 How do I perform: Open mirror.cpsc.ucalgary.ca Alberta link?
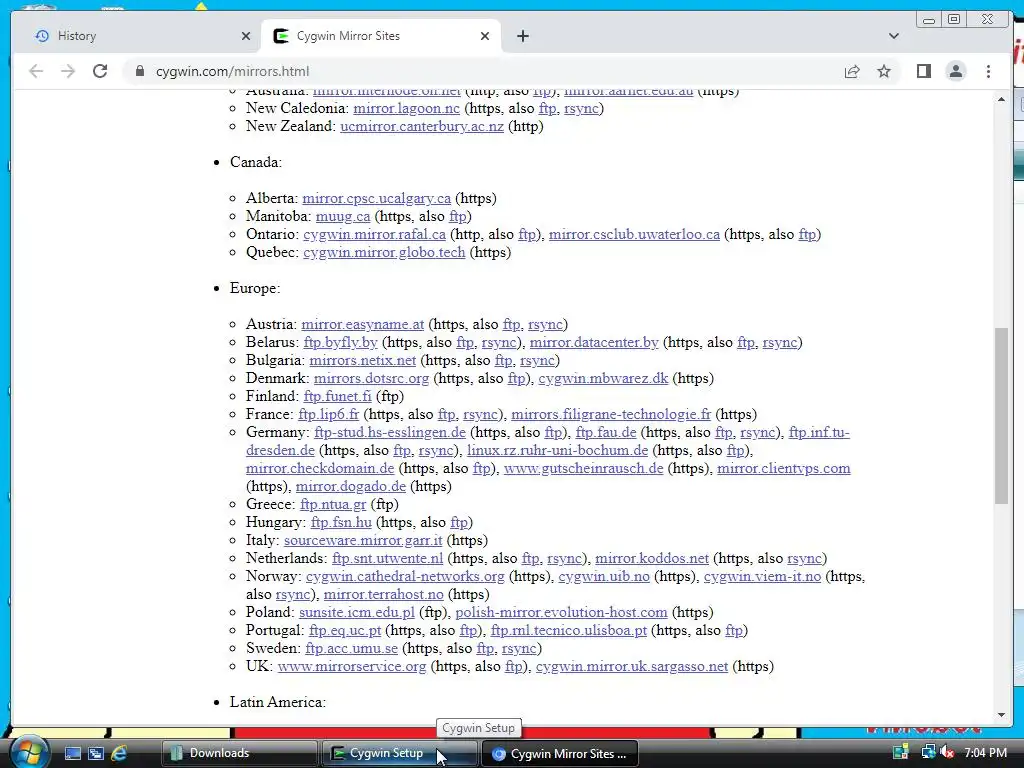(376, 199)
